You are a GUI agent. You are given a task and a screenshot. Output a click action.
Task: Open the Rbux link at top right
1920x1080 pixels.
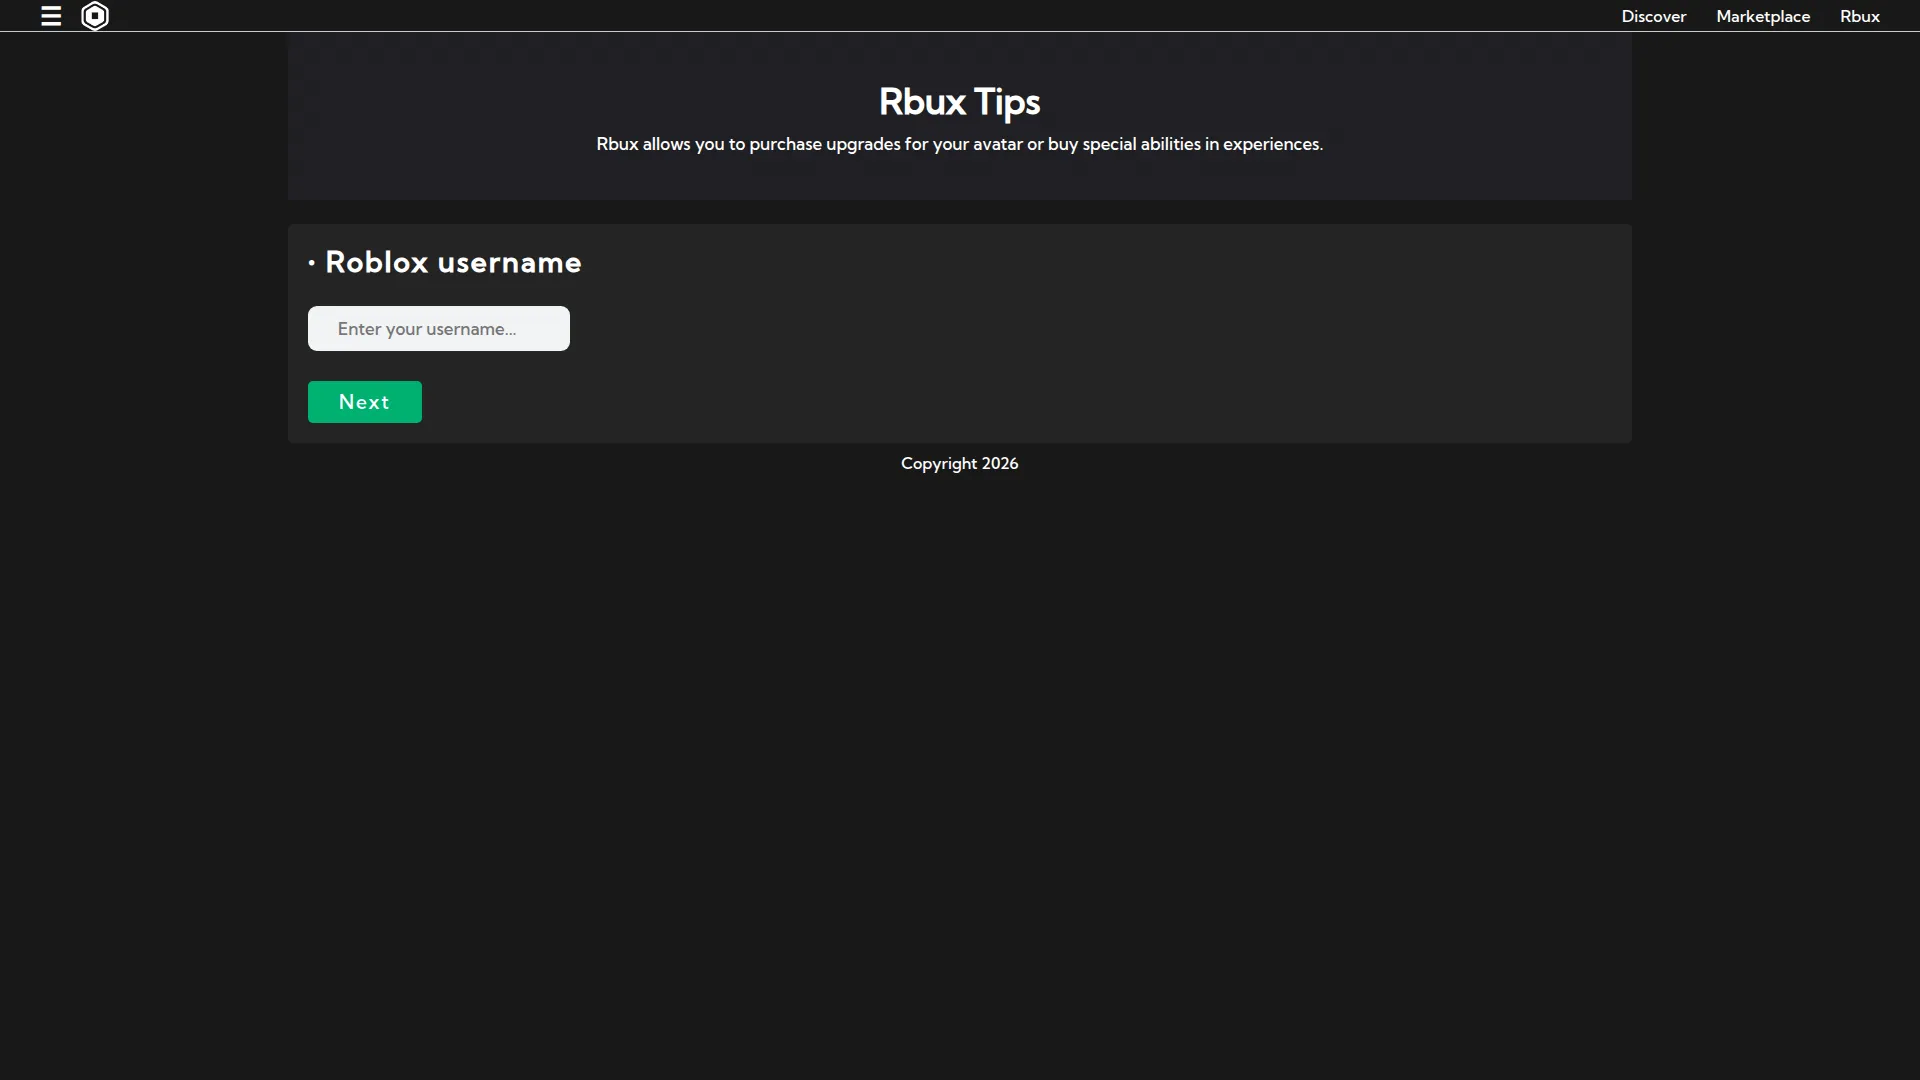1859,16
